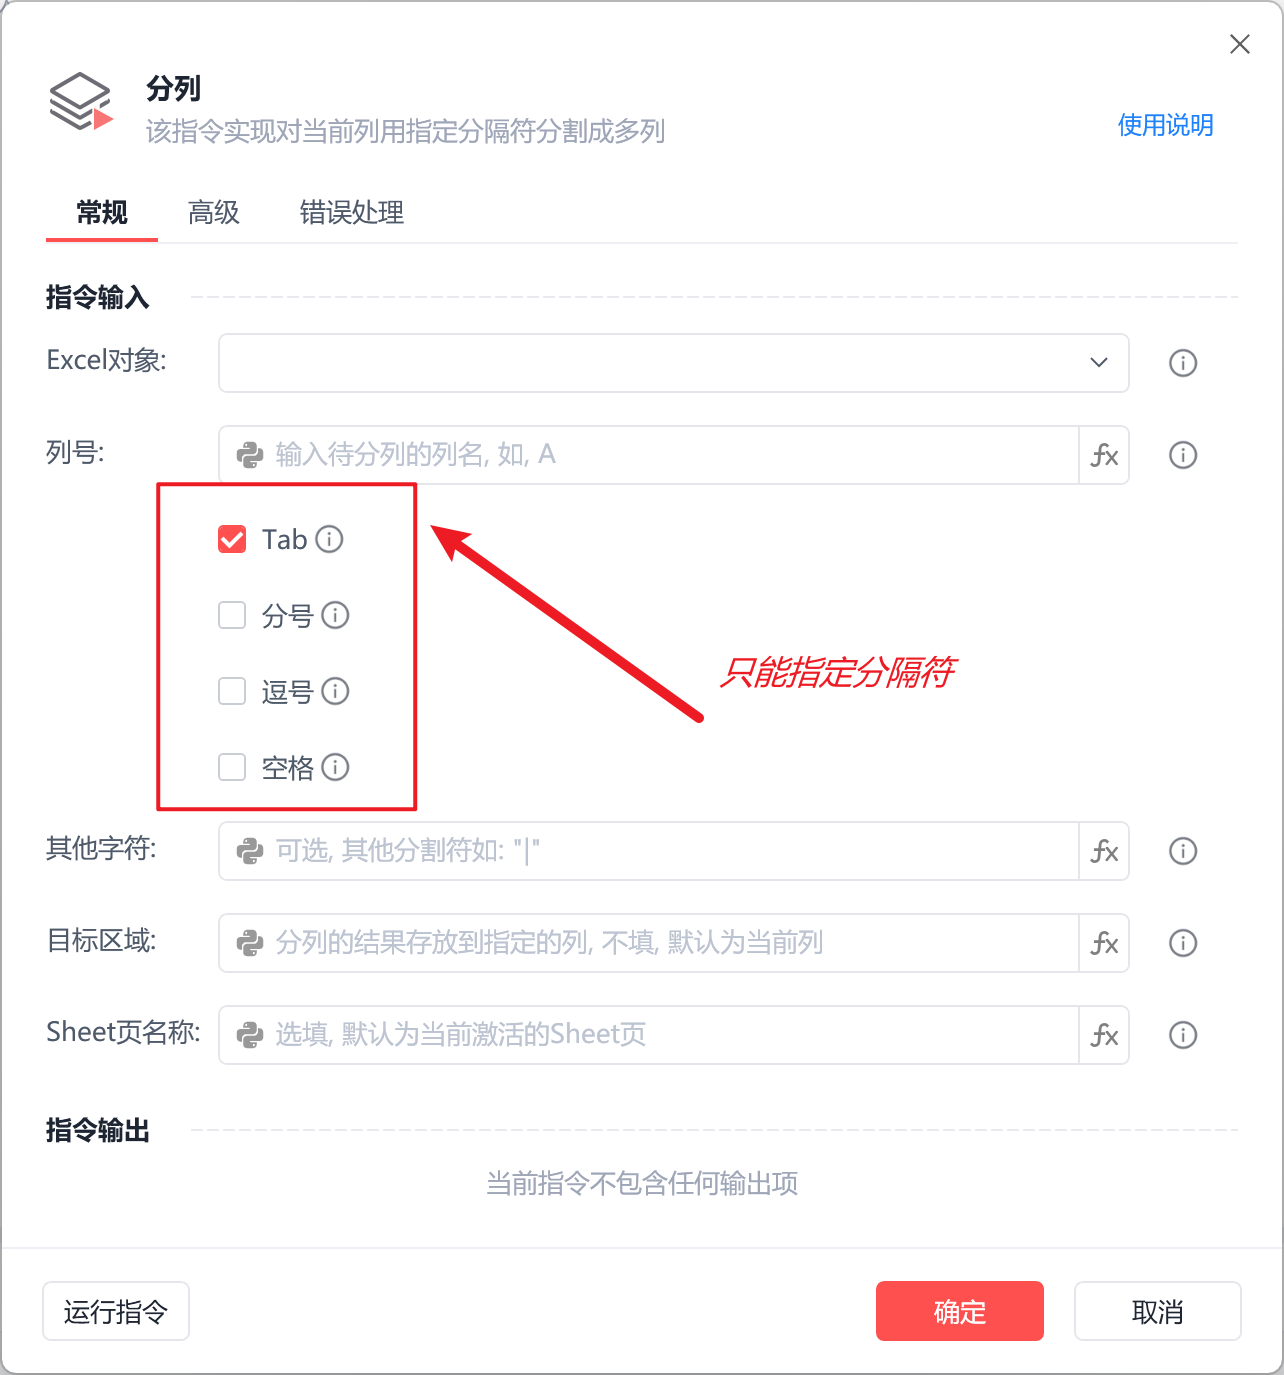Open the 使用说明 link
The height and width of the screenshot is (1375, 1284).
tap(1165, 125)
